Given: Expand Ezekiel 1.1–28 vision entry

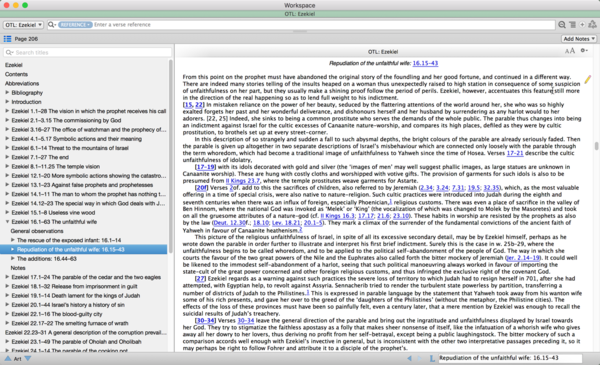Looking at the screenshot, I should pyautogui.click(x=7, y=111).
